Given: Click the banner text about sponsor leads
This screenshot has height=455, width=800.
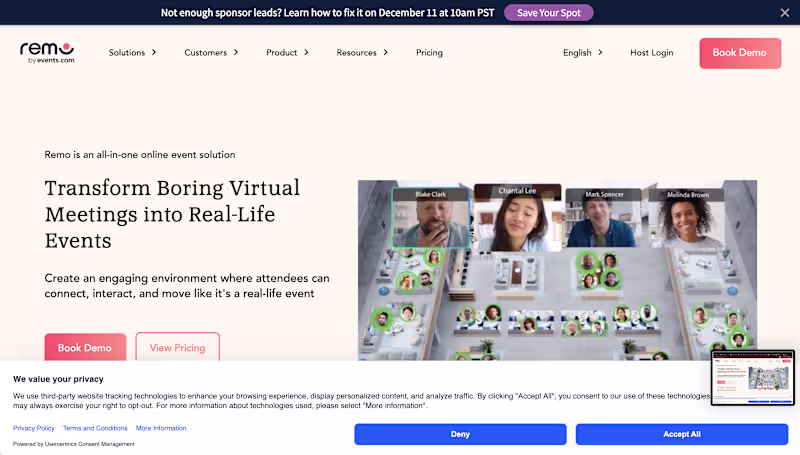Looking at the screenshot, I should pyautogui.click(x=328, y=13).
